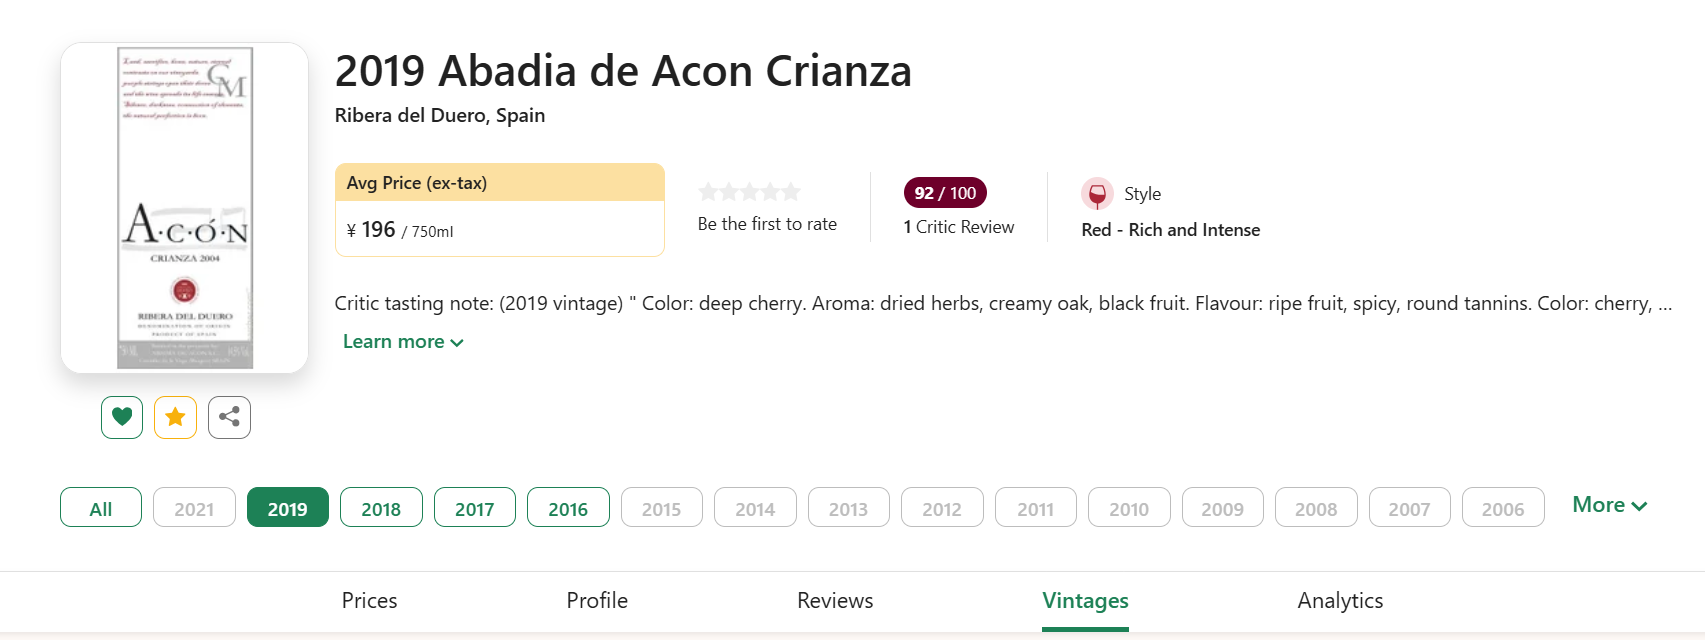This screenshot has width=1705, height=640.
Task: Click the green heart favorite icon
Action: click(122, 417)
